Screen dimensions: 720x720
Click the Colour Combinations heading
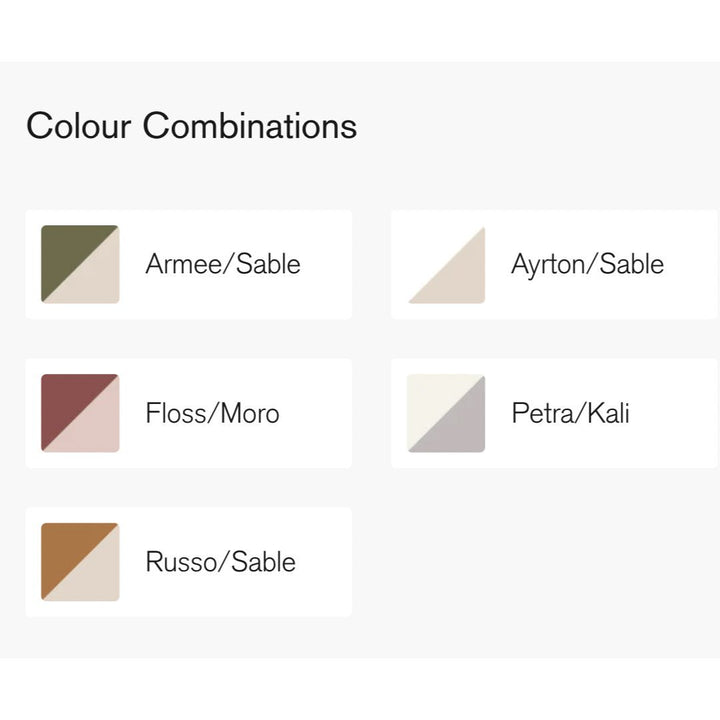191,127
